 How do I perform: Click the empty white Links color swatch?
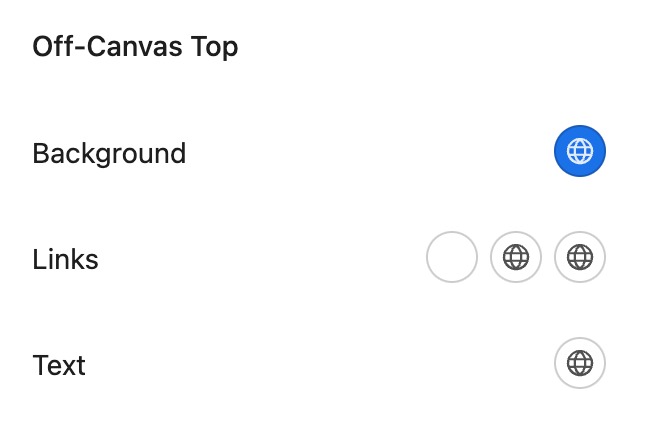452,257
